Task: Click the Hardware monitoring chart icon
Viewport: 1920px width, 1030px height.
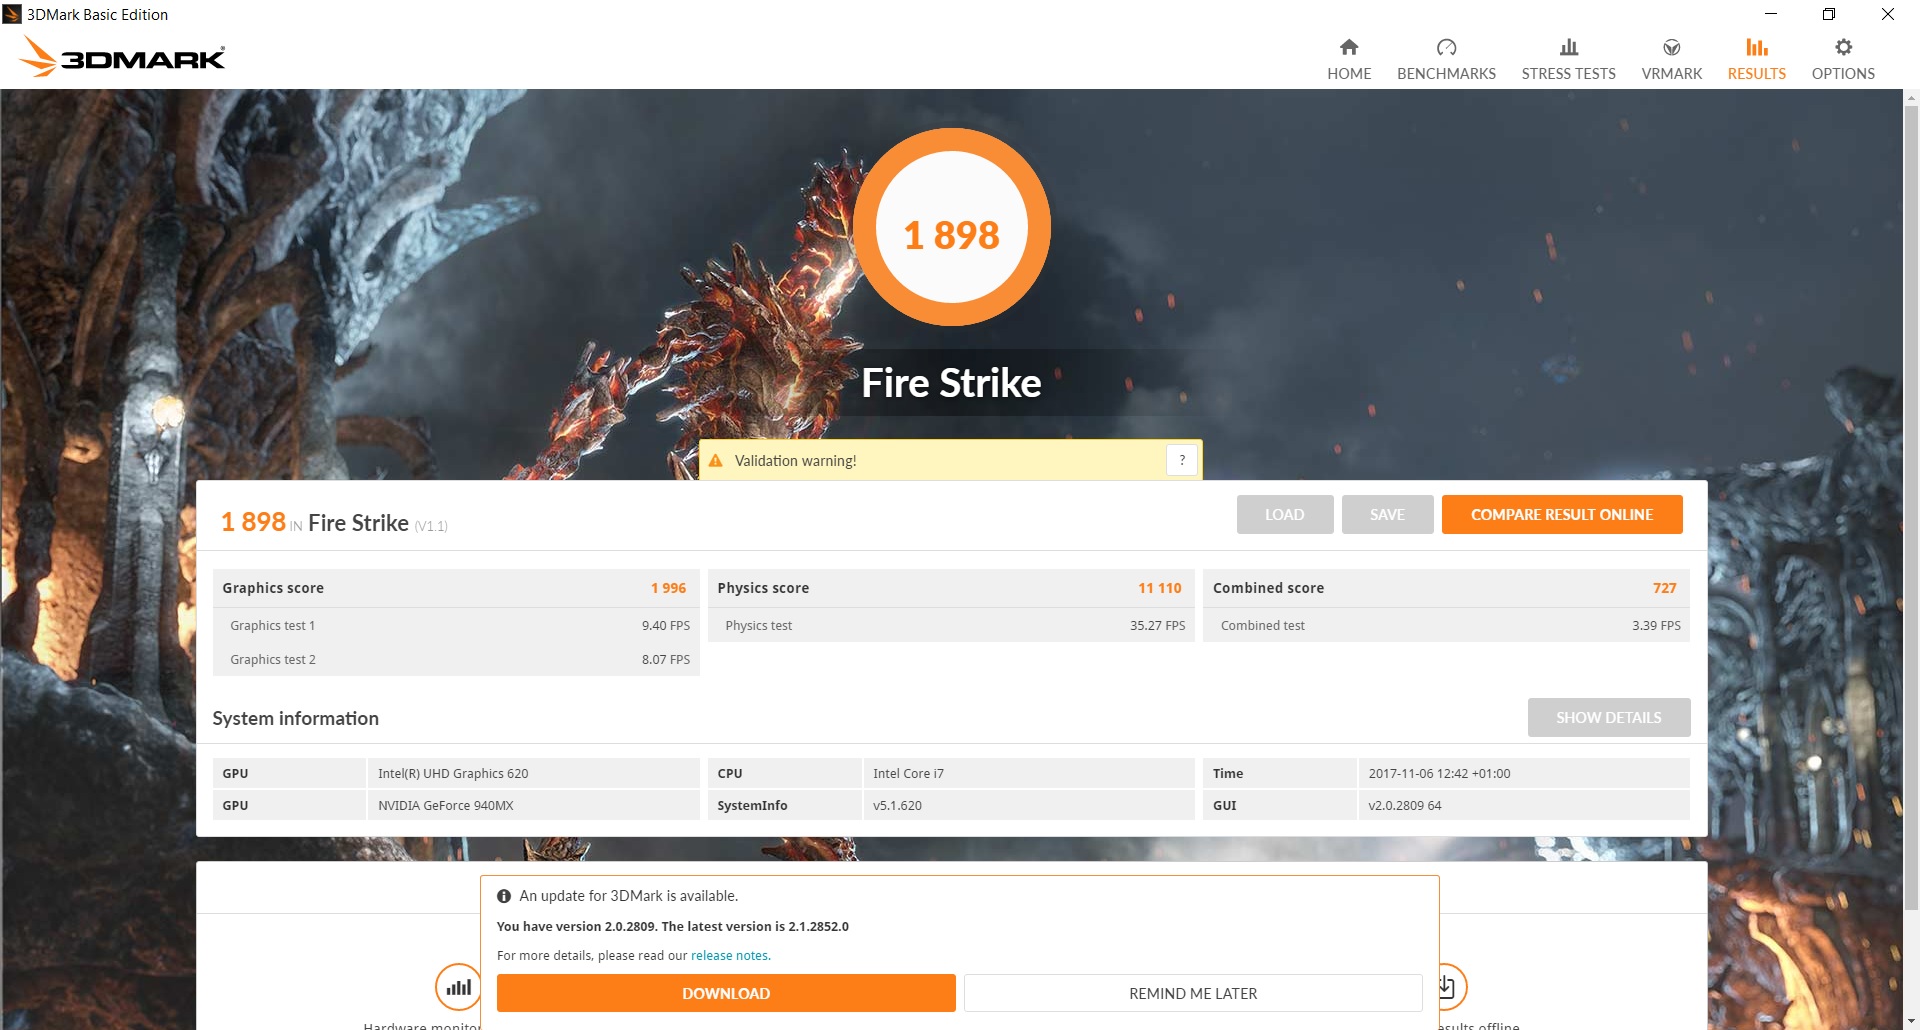Action: point(458,987)
